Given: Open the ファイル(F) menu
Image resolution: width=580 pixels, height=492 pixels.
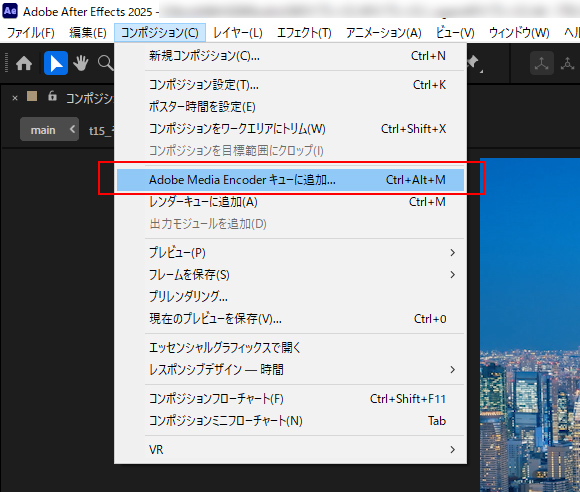Looking at the screenshot, I should tap(31, 33).
